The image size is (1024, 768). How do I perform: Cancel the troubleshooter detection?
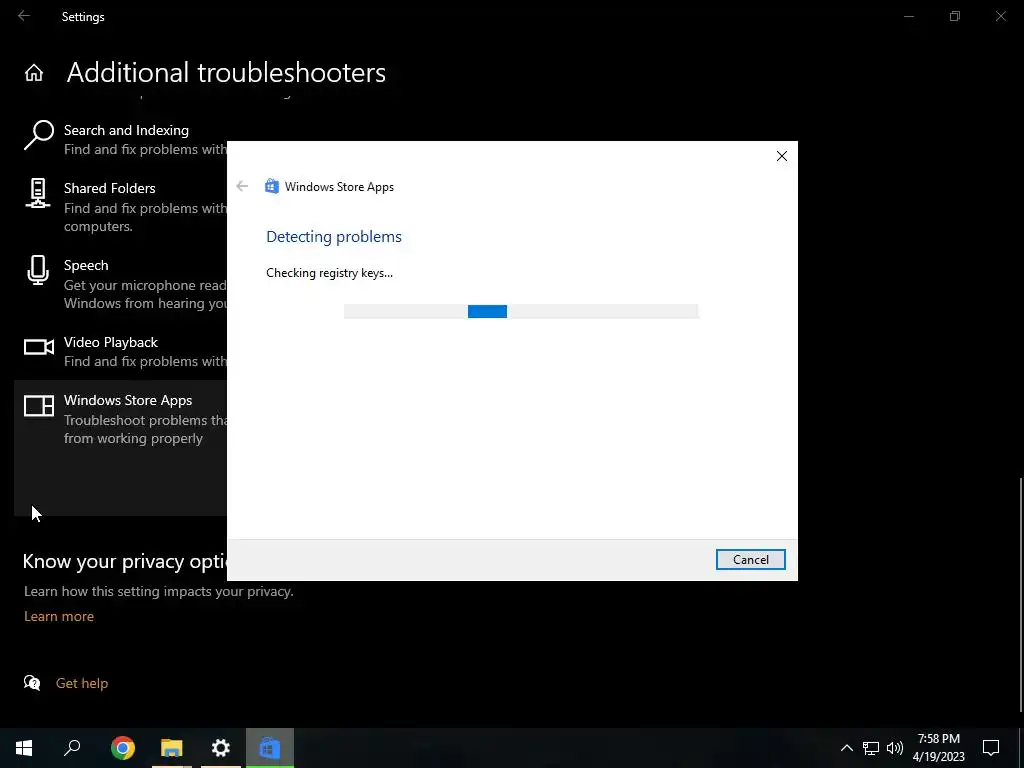click(x=750, y=560)
